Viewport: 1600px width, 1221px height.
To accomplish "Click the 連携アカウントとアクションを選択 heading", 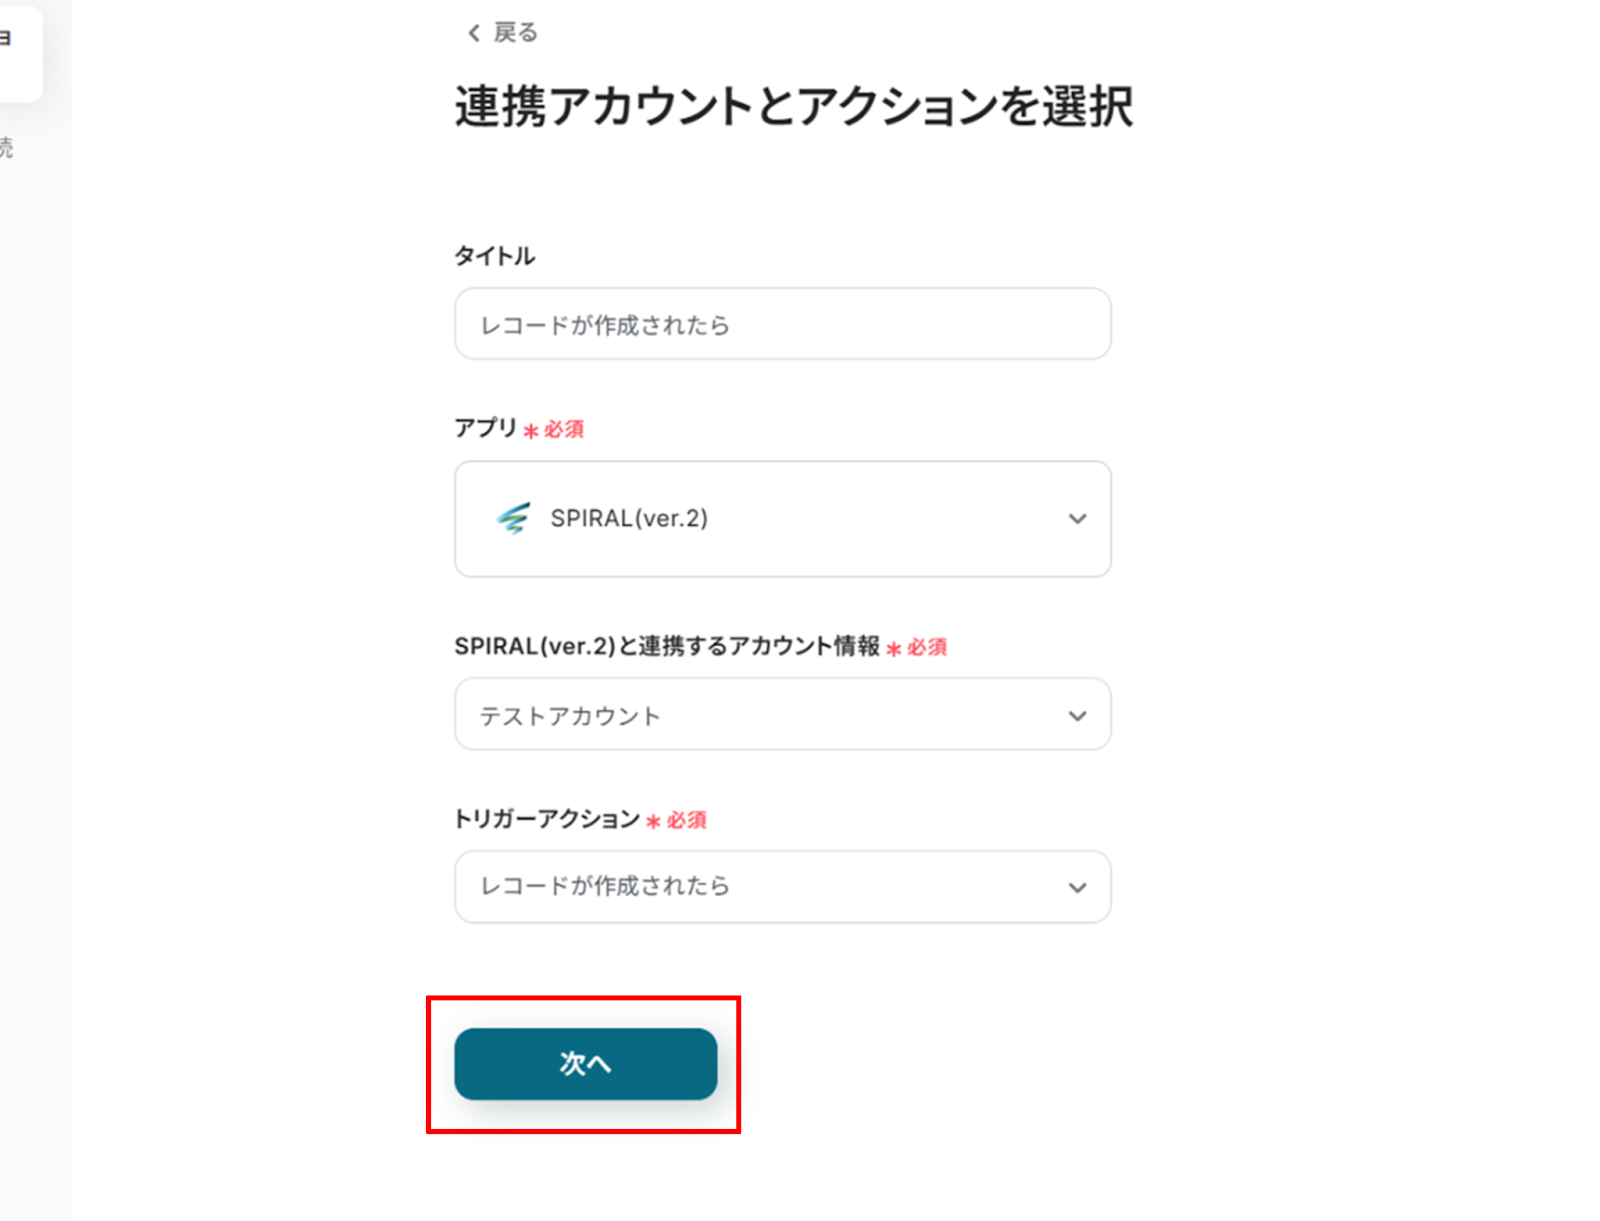I will click(x=794, y=107).
